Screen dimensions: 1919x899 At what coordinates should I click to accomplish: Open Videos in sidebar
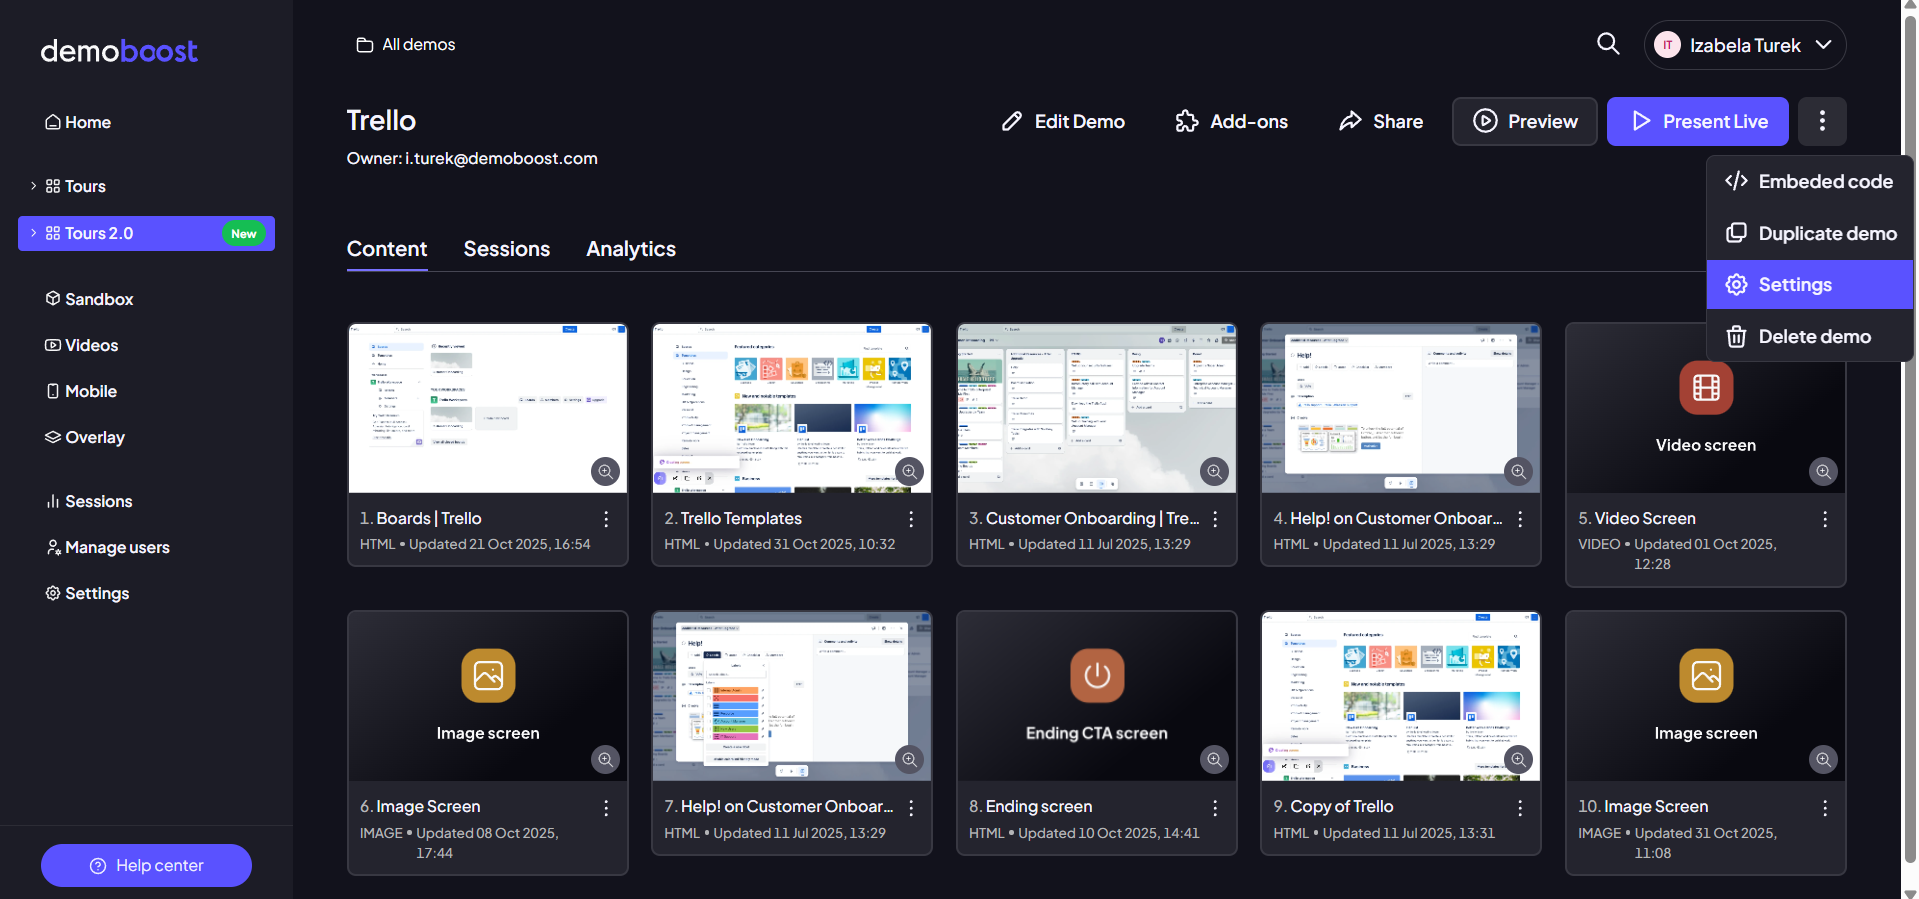point(82,345)
